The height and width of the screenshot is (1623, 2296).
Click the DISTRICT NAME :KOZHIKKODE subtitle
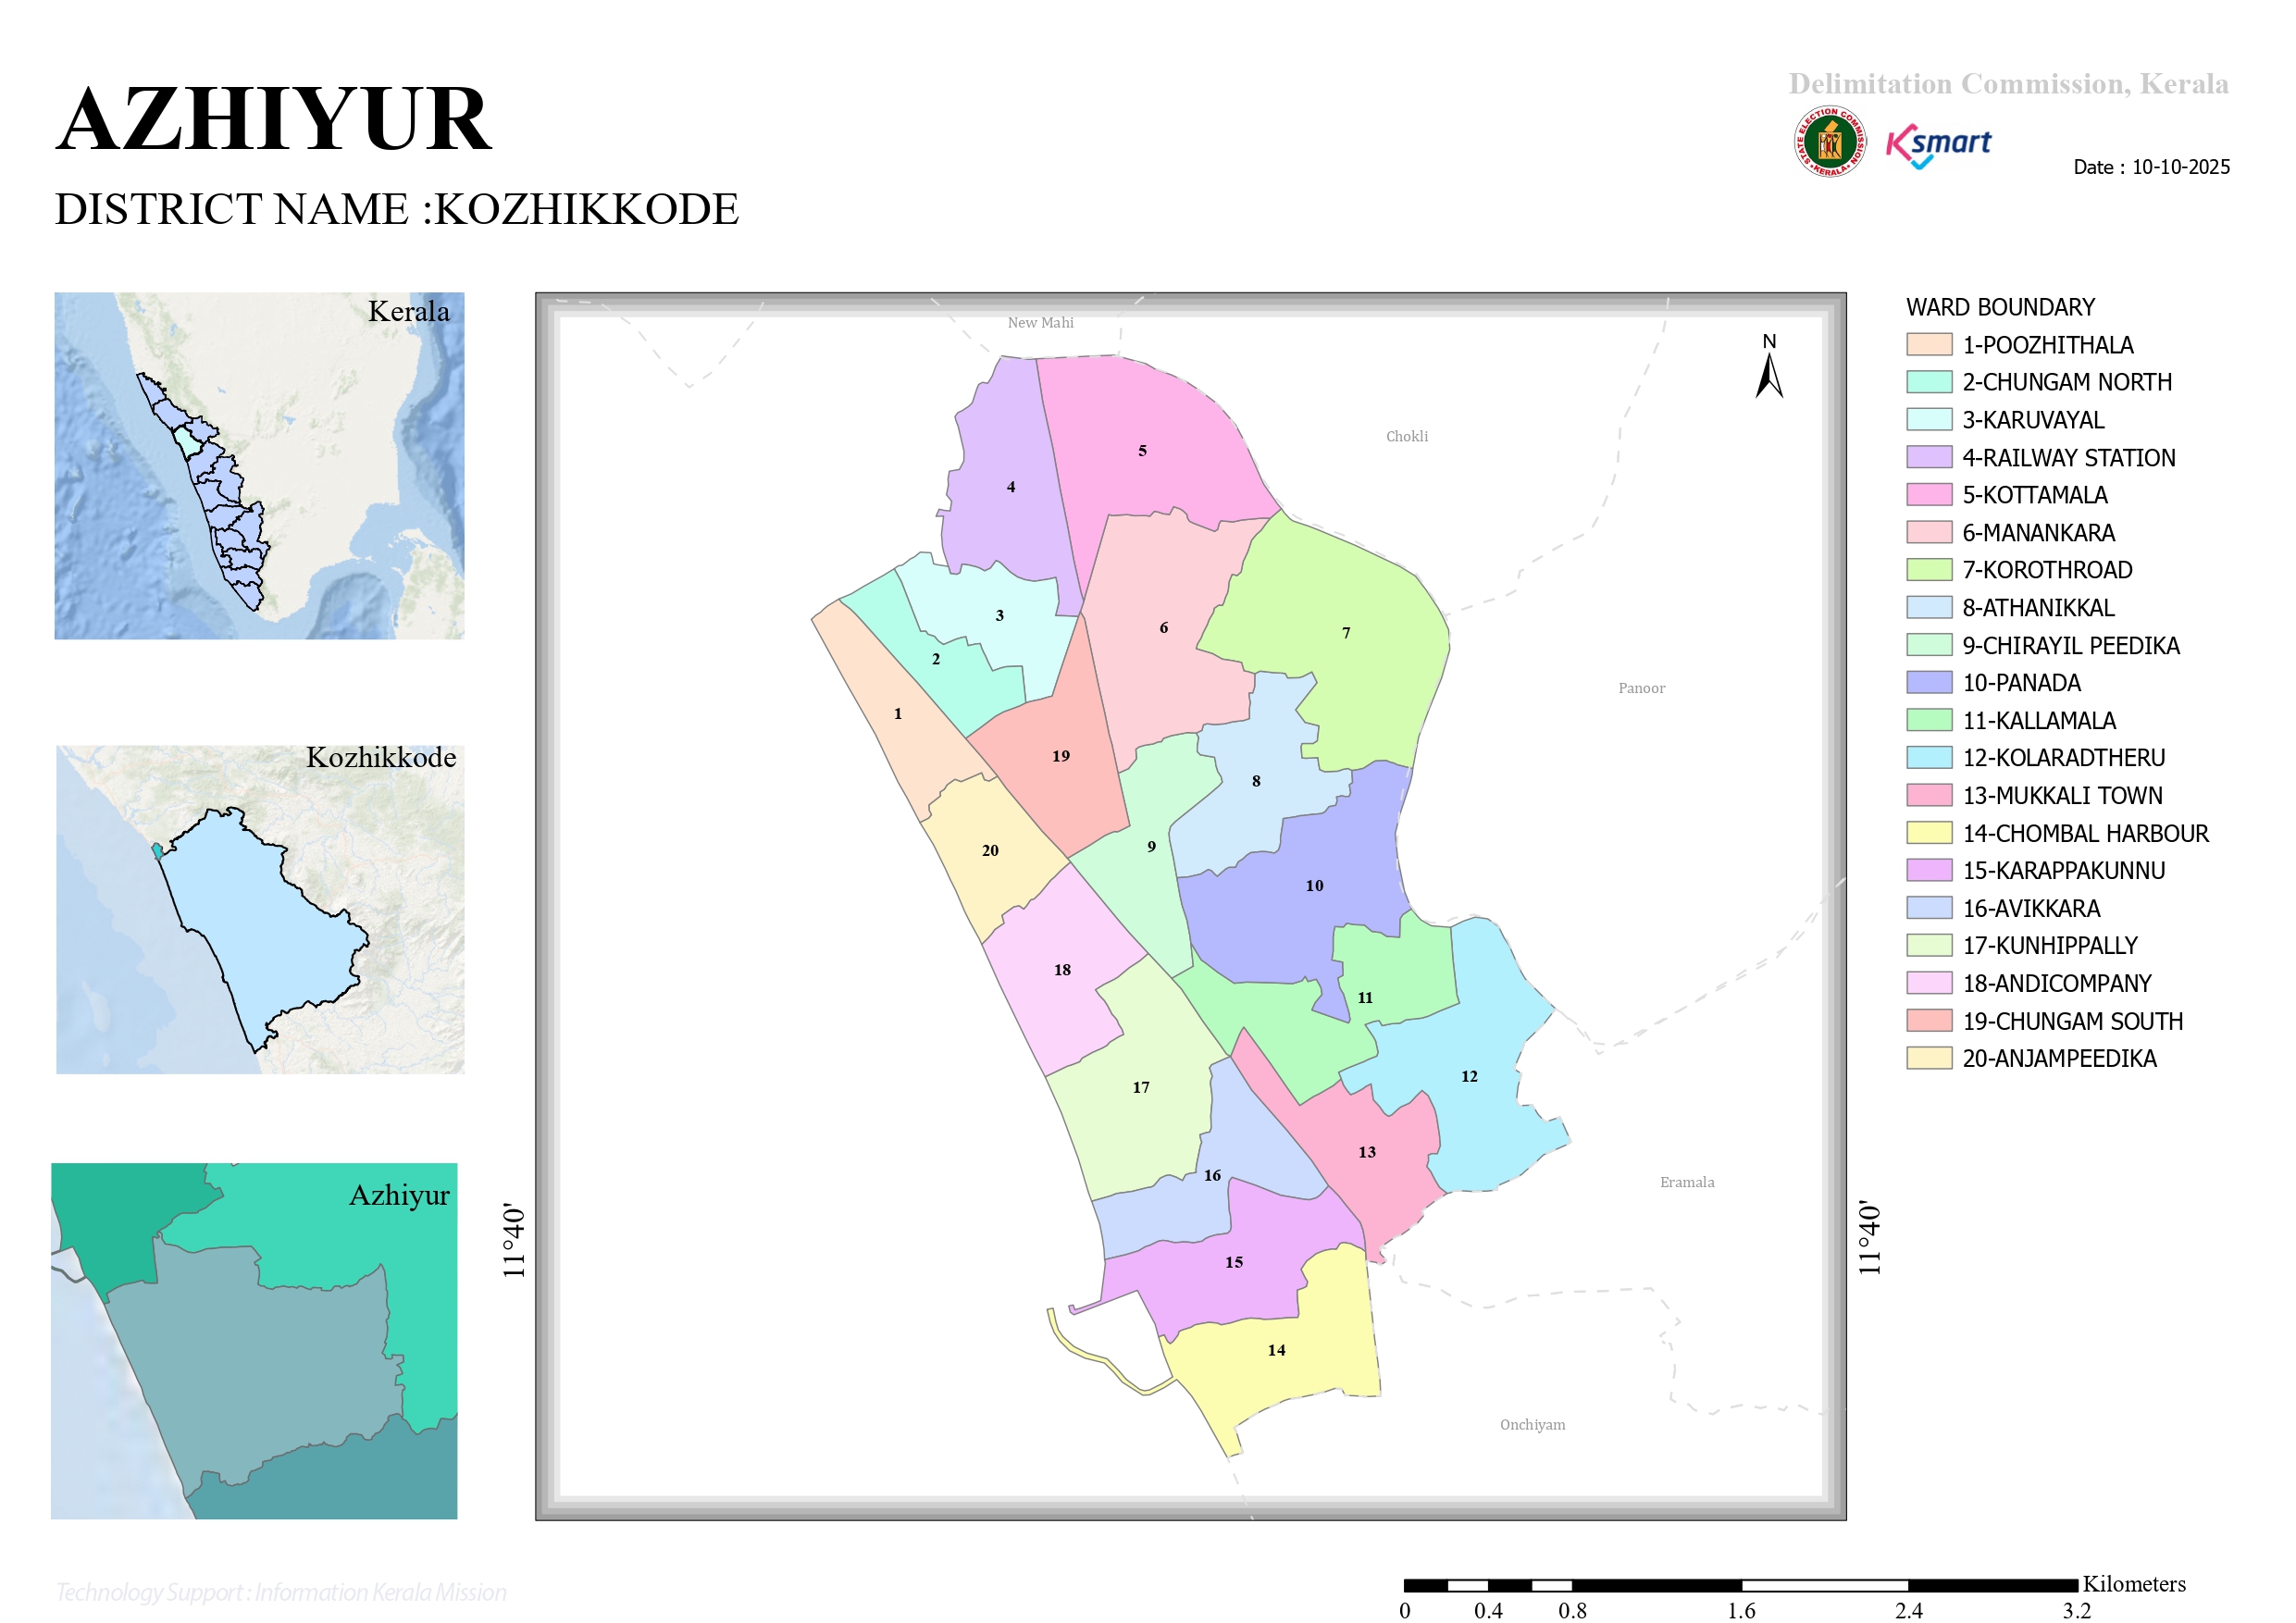point(397,209)
